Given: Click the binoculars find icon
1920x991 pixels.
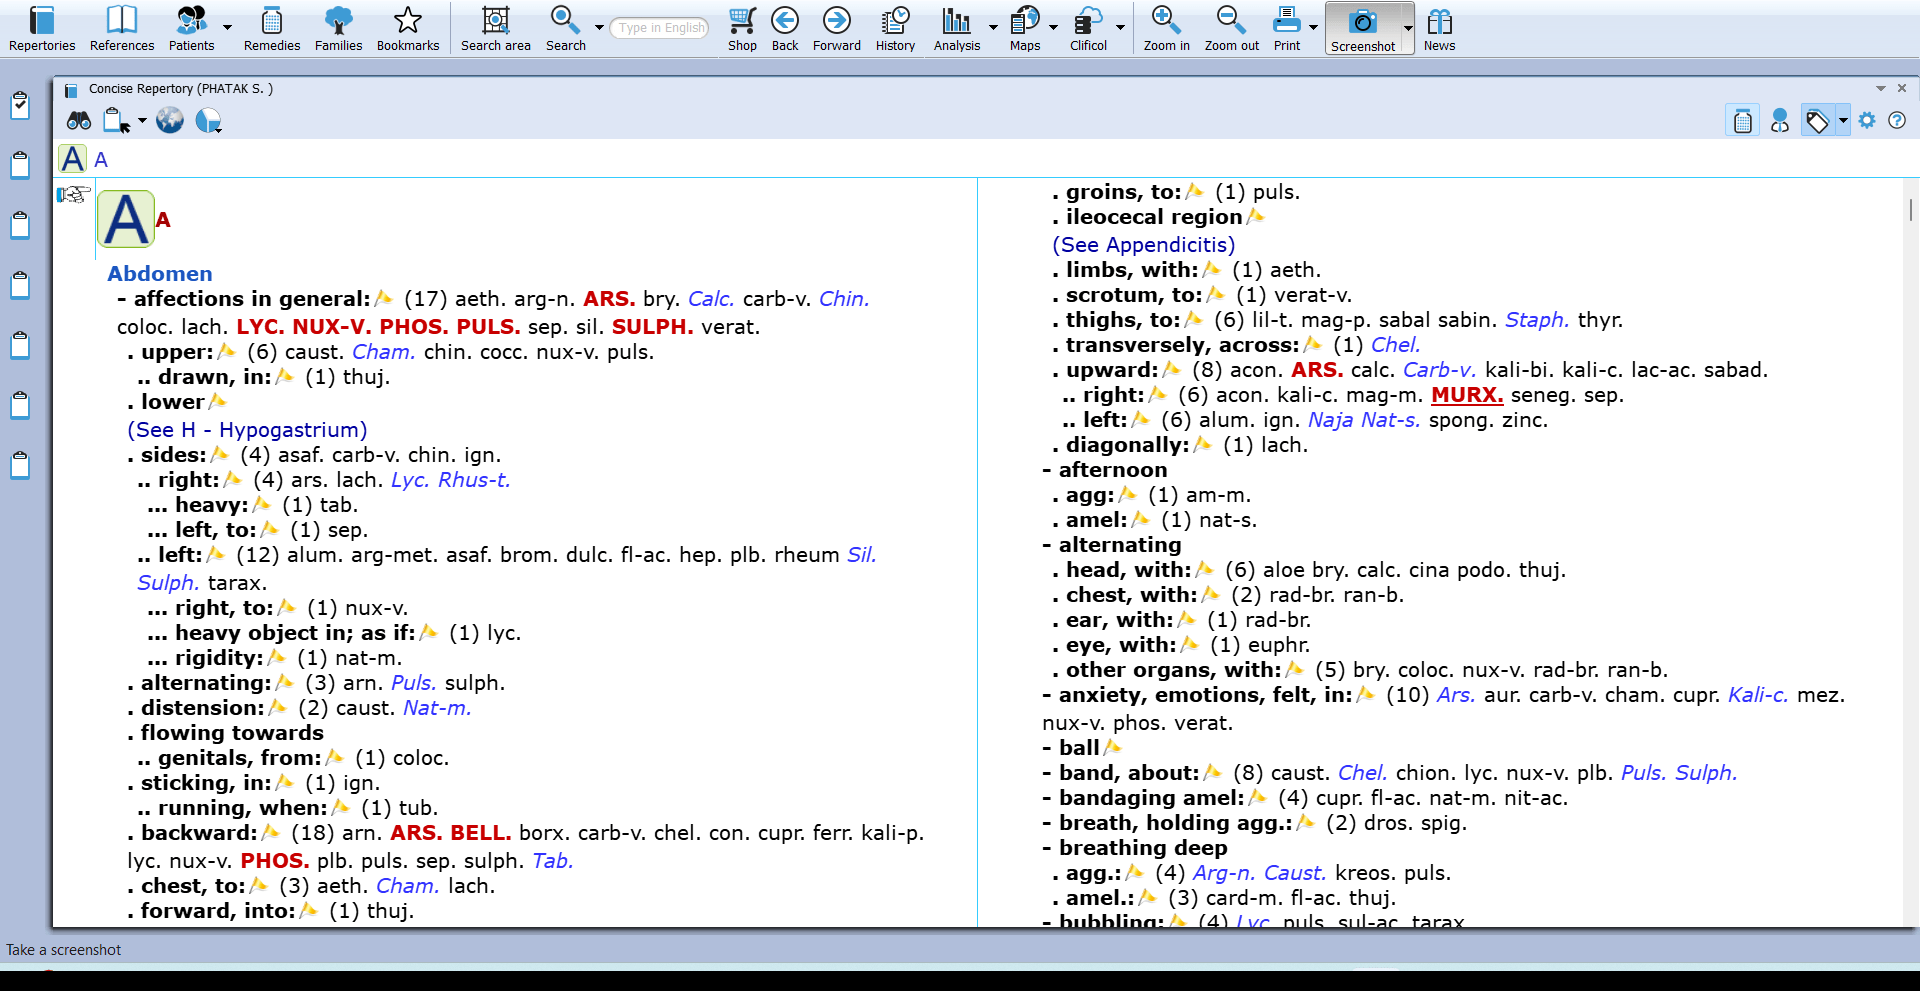Looking at the screenshot, I should tap(79, 121).
